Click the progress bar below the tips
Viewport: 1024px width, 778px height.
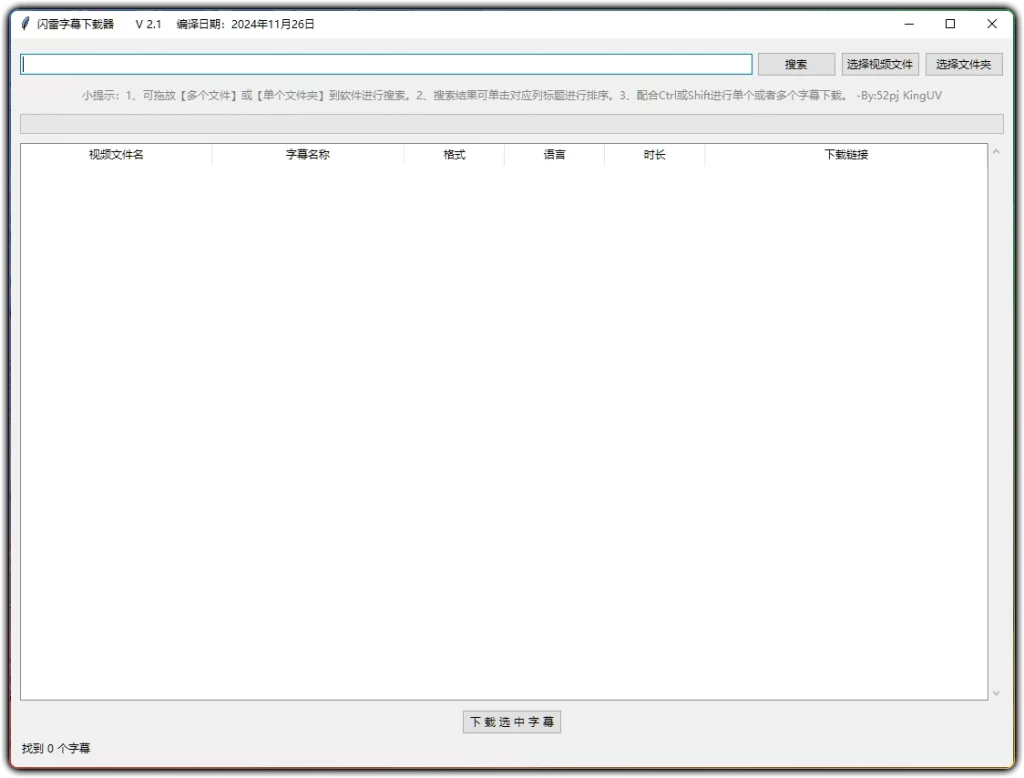click(511, 123)
